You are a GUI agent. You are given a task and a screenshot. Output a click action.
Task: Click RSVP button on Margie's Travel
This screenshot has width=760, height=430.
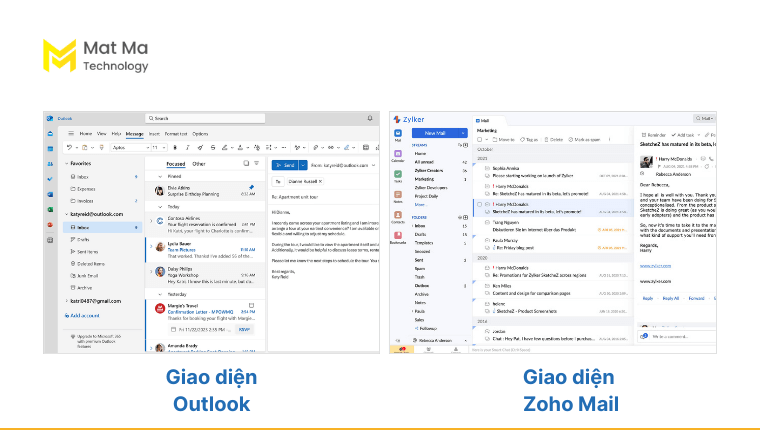click(244, 330)
